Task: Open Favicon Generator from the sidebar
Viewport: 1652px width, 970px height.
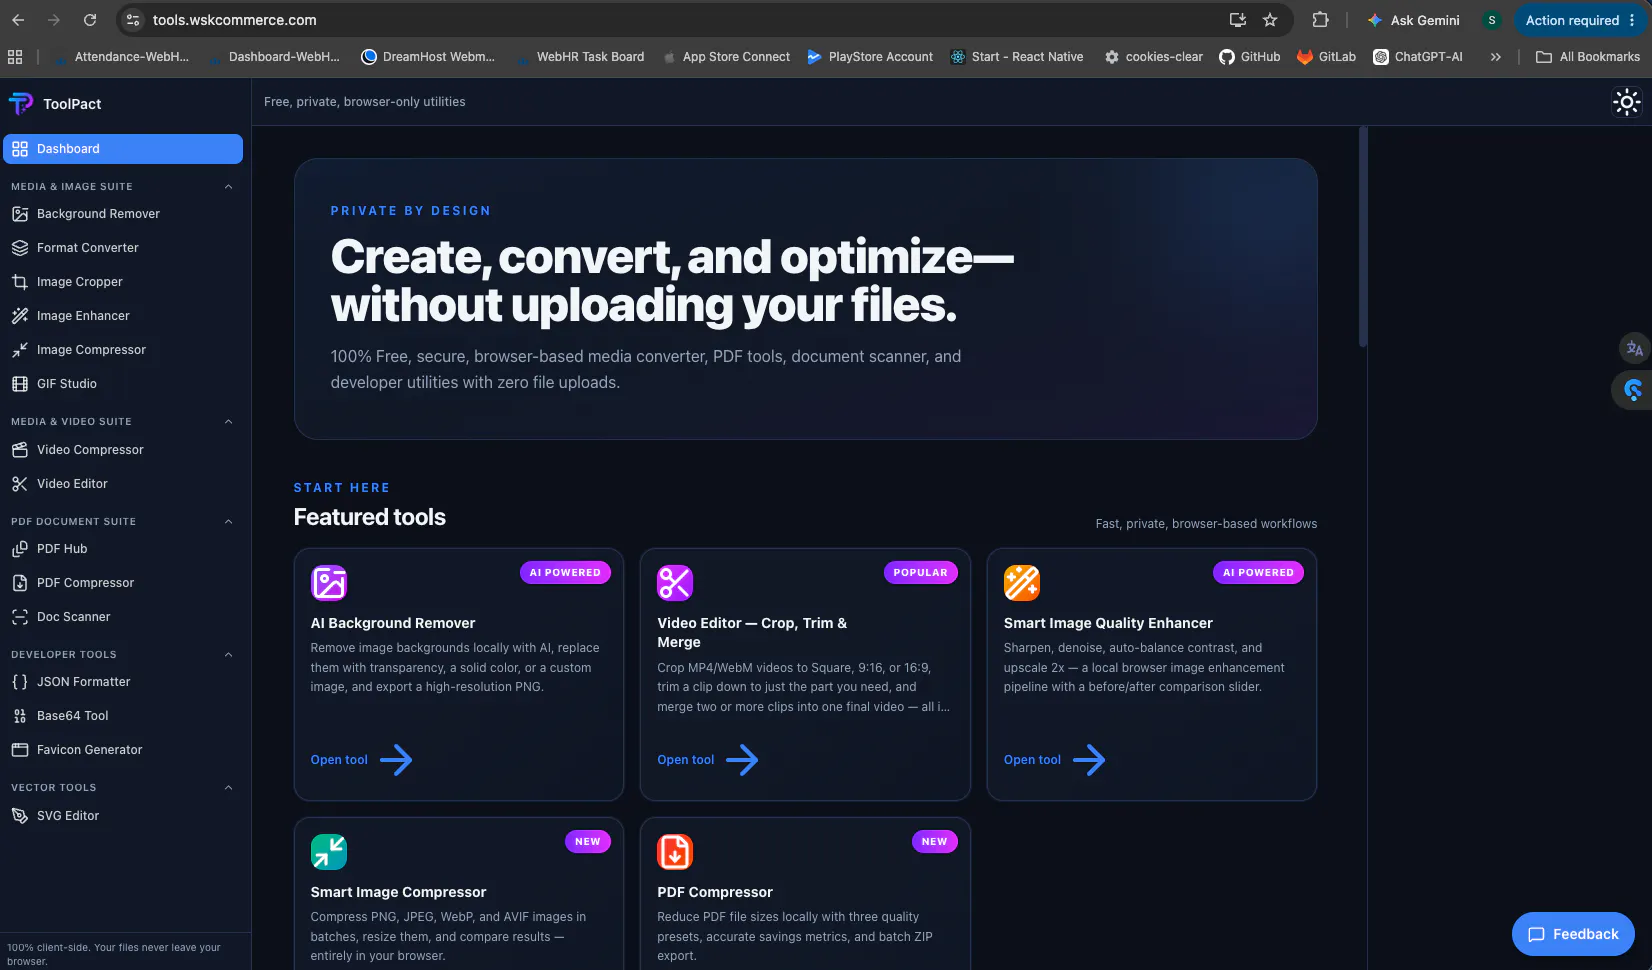Action: tap(123, 750)
